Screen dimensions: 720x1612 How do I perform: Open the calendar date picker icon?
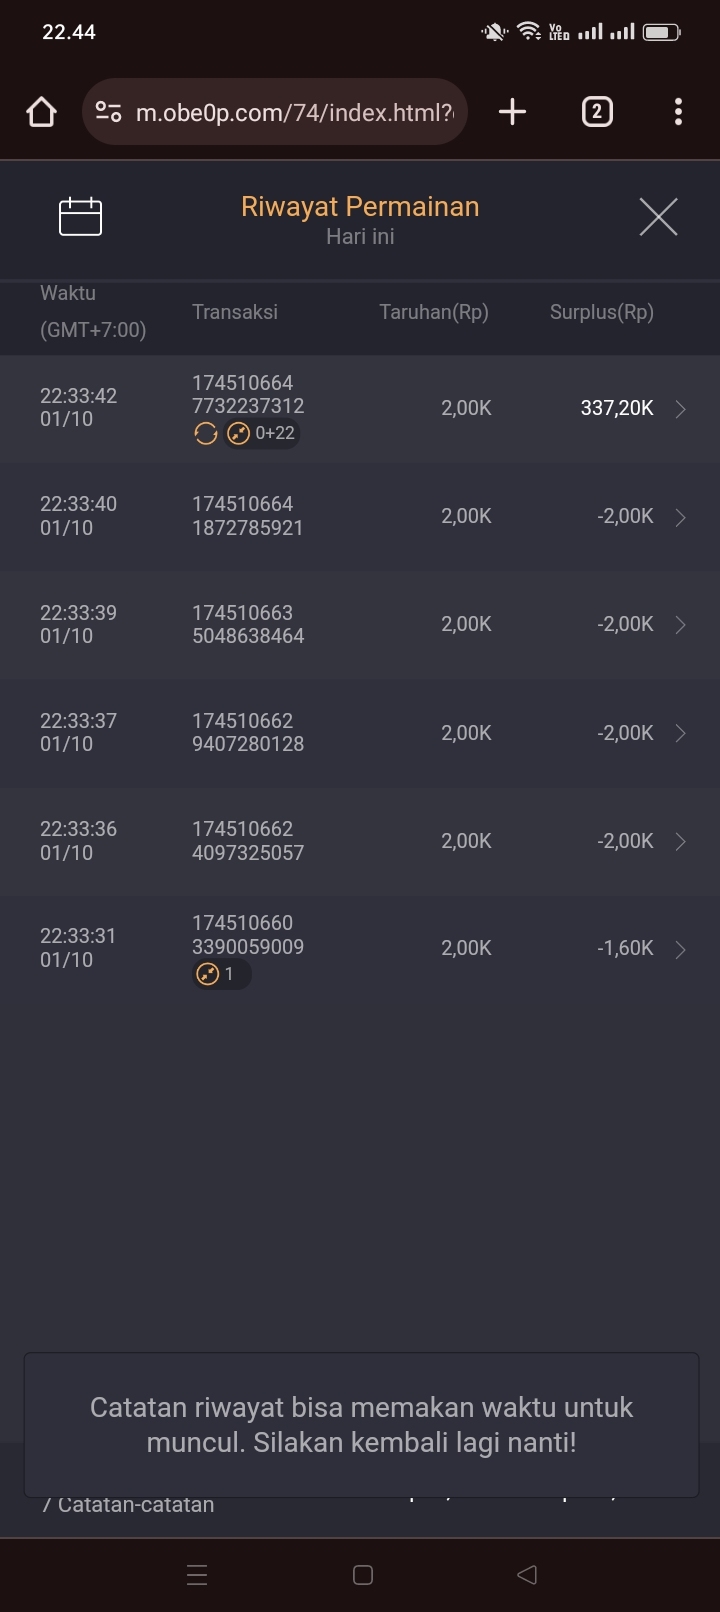(81, 216)
